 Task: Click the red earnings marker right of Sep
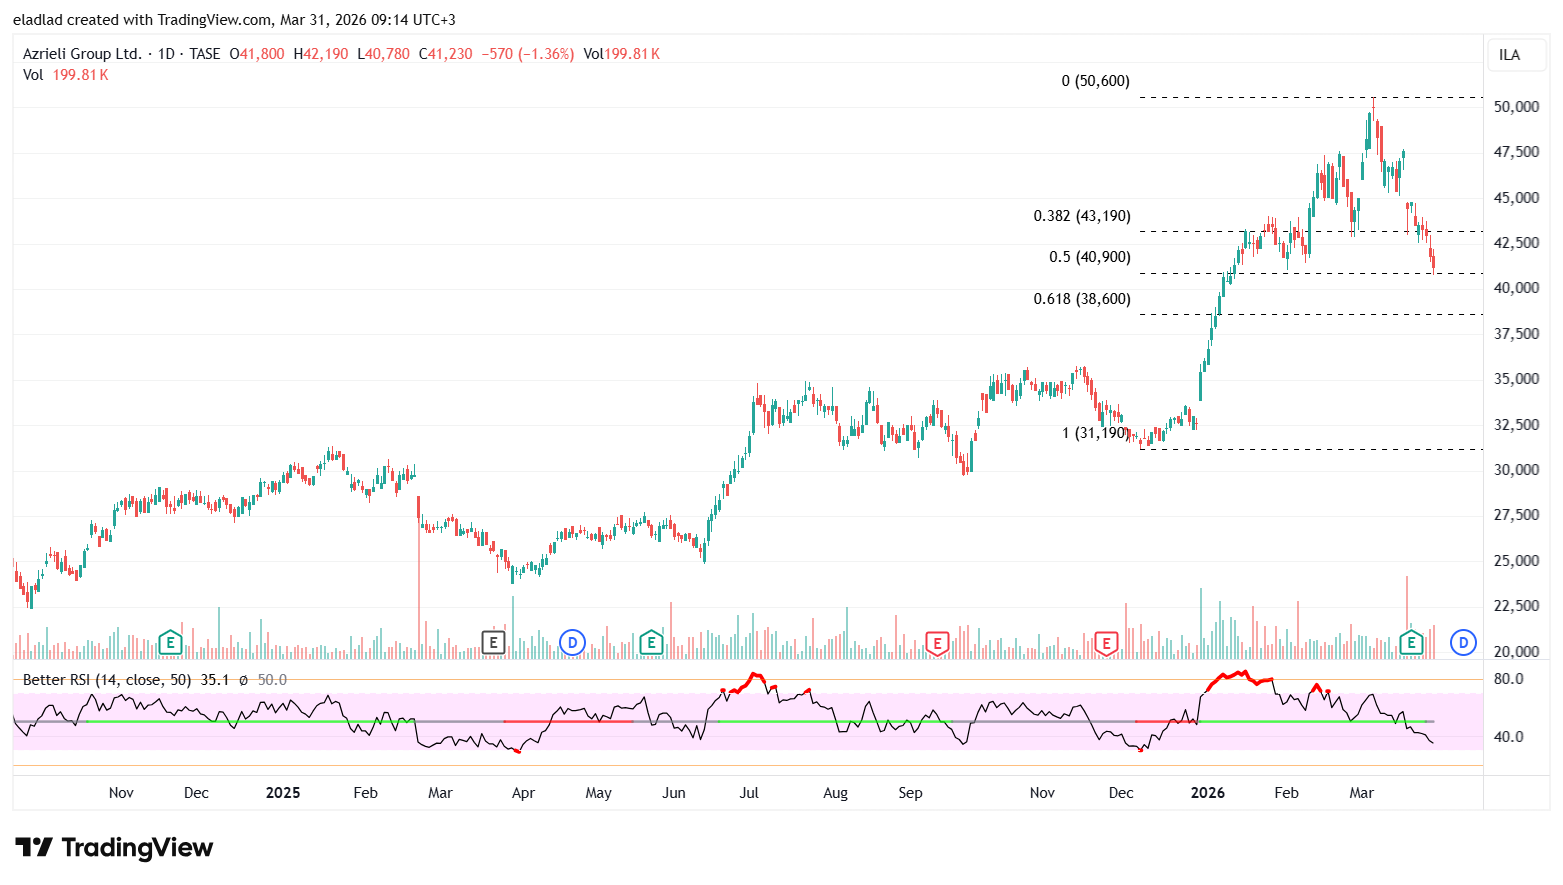[x=937, y=643]
